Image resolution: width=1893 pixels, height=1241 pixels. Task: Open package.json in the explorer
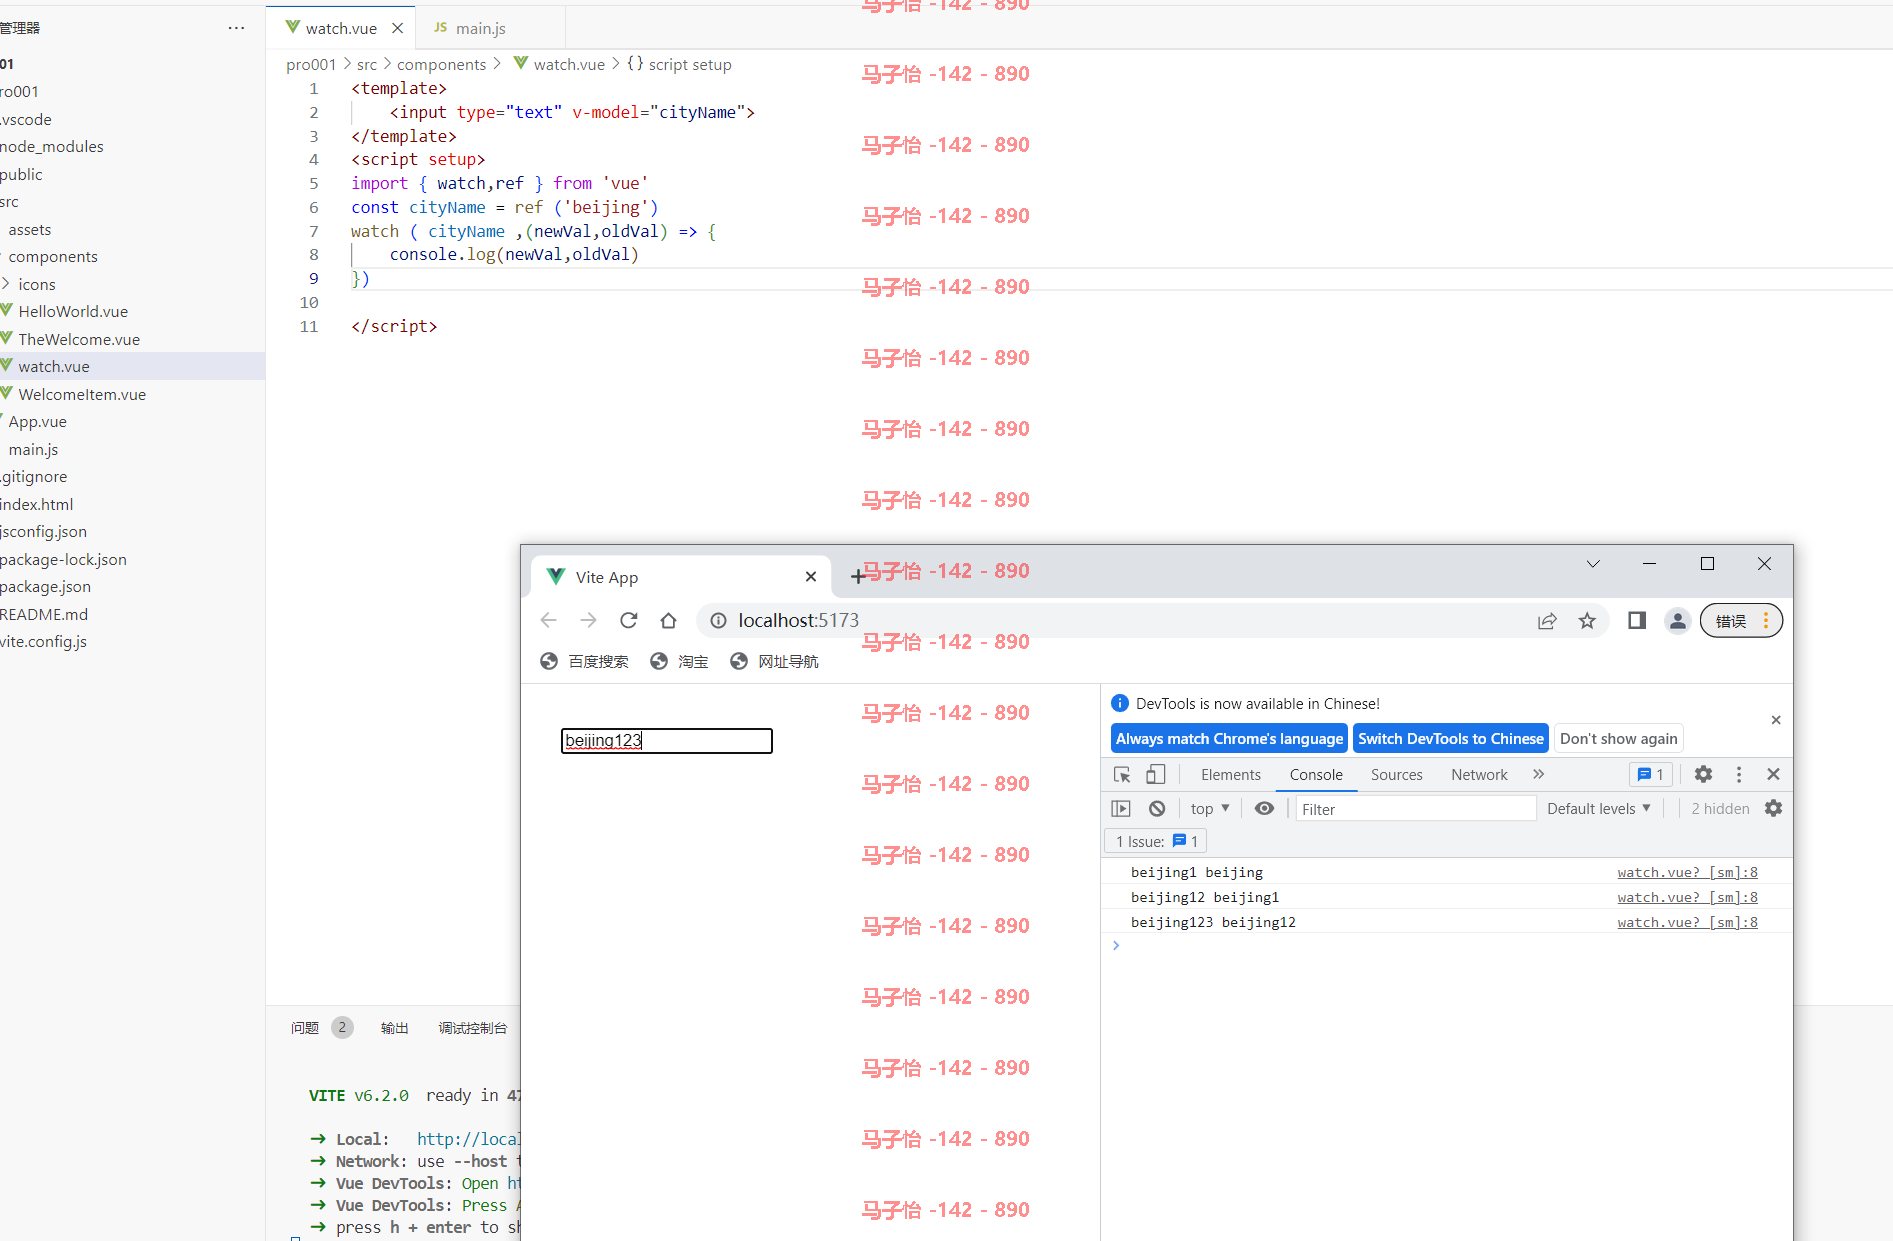tap(45, 586)
